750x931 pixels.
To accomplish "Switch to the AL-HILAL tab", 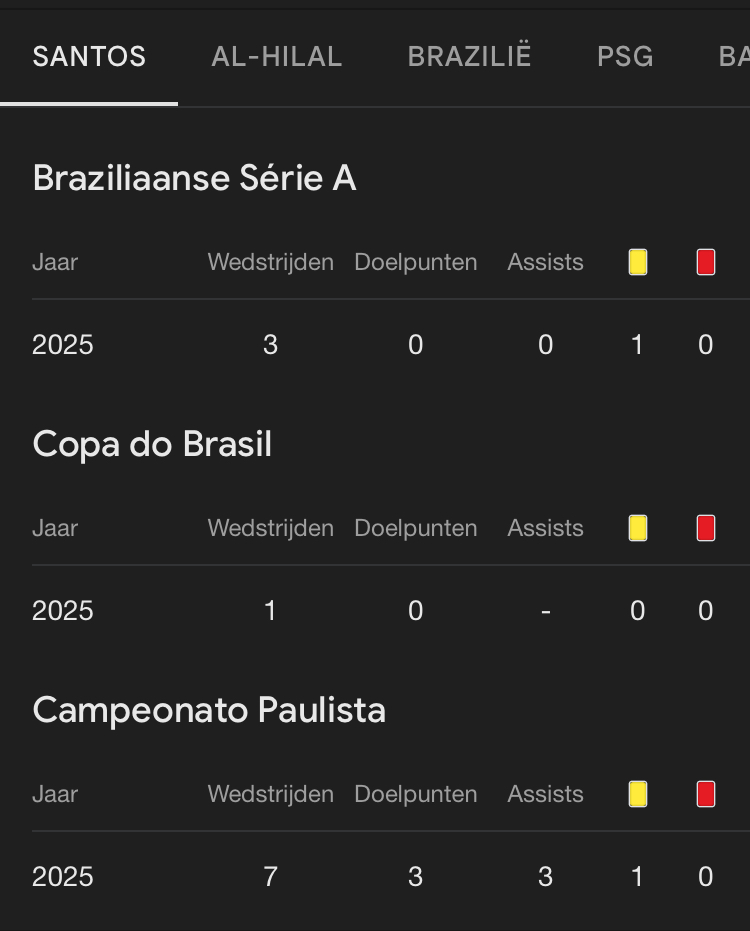I will tap(277, 57).
